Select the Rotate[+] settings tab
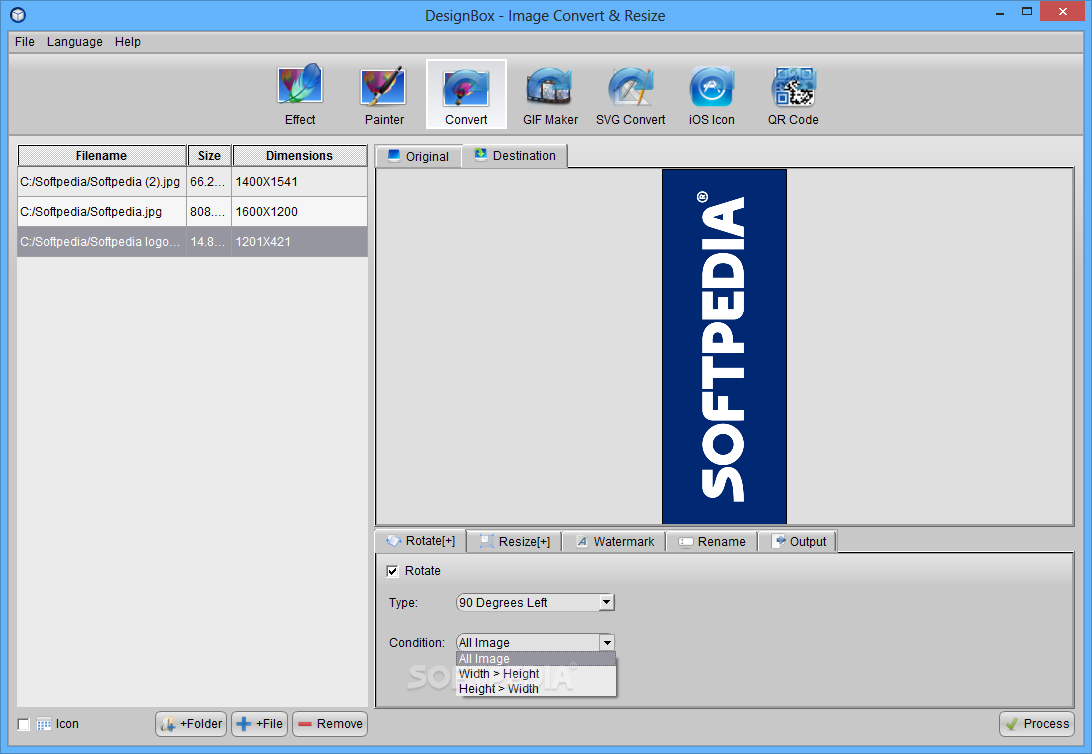The image size is (1092, 754). pos(421,541)
